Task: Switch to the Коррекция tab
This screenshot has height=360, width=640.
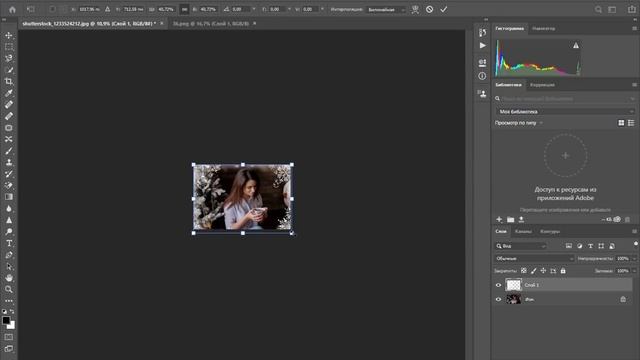Action: click(542, 85)
